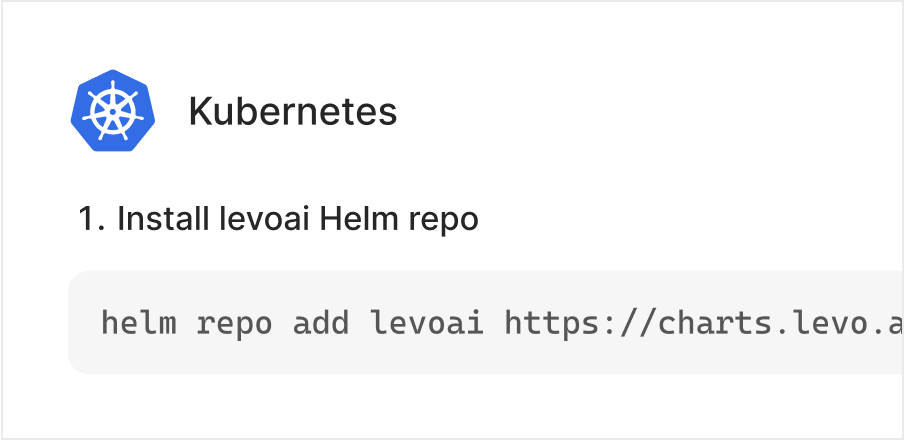The image size is (904, 440).
Task: Click the "helm" command word in the code
Action: (140, 324)
